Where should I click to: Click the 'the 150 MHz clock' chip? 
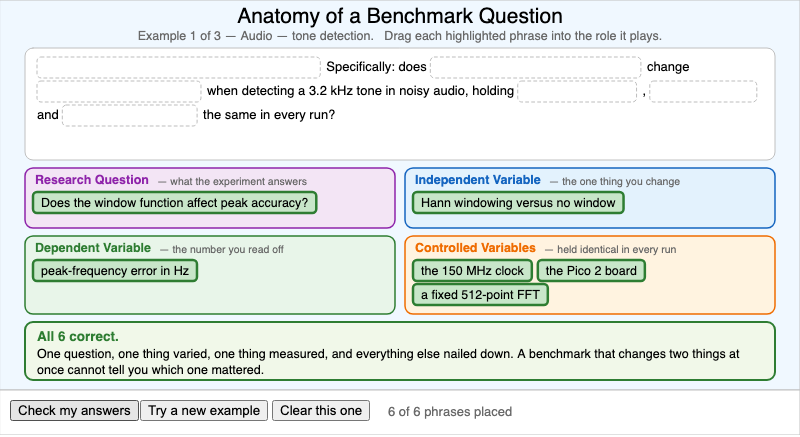pos(472,271)
